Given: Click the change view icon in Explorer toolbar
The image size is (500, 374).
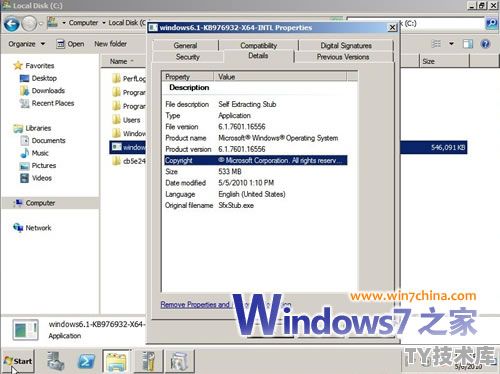Looking at the screenshot, I should coord(436,44).
